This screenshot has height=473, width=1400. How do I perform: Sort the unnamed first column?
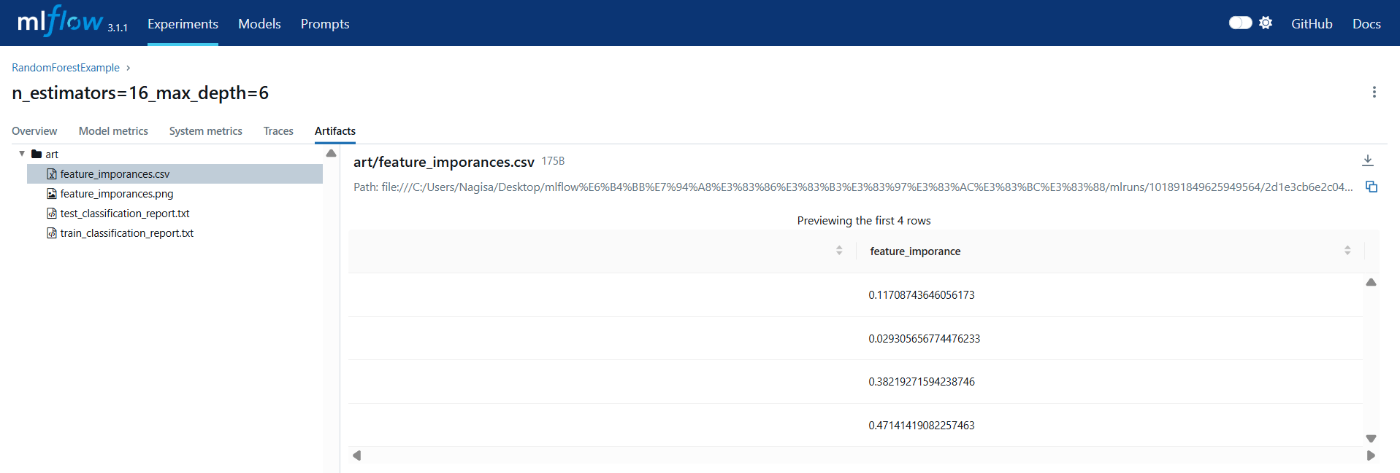point(839,251)
